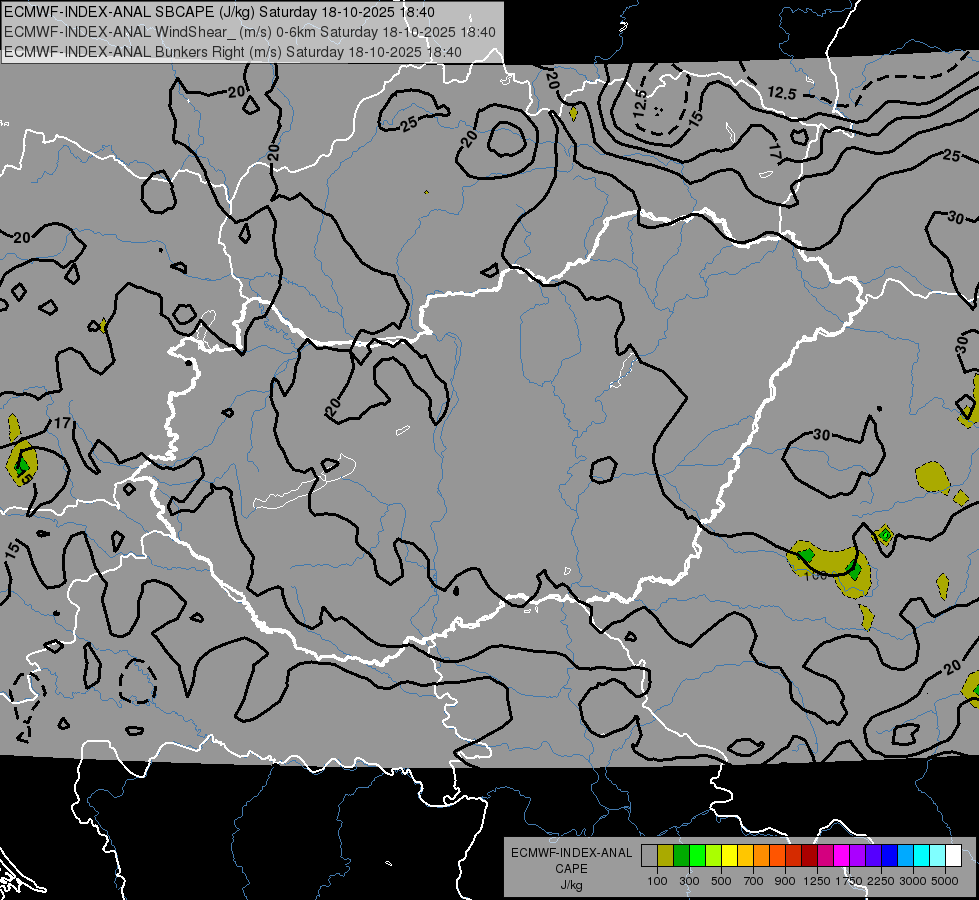Click the legend tick label 700
979x900 pixels.
[754, 881]
